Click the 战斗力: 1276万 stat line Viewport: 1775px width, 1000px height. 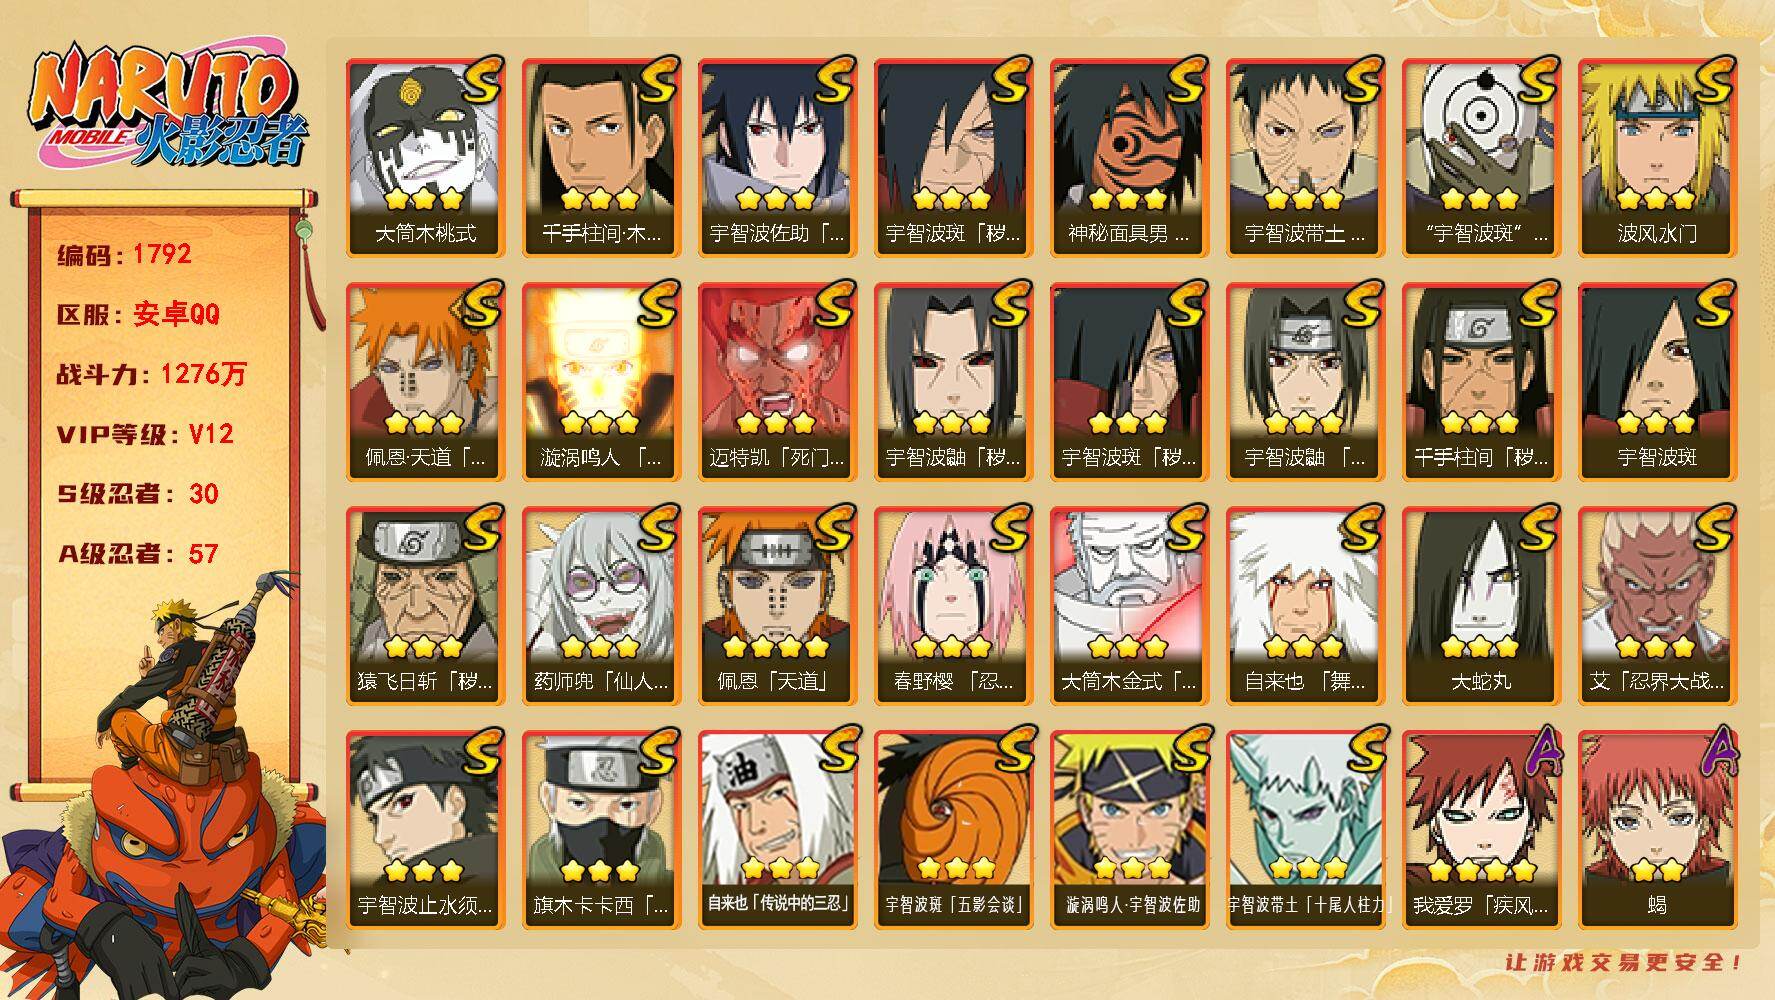click(151, 375)
